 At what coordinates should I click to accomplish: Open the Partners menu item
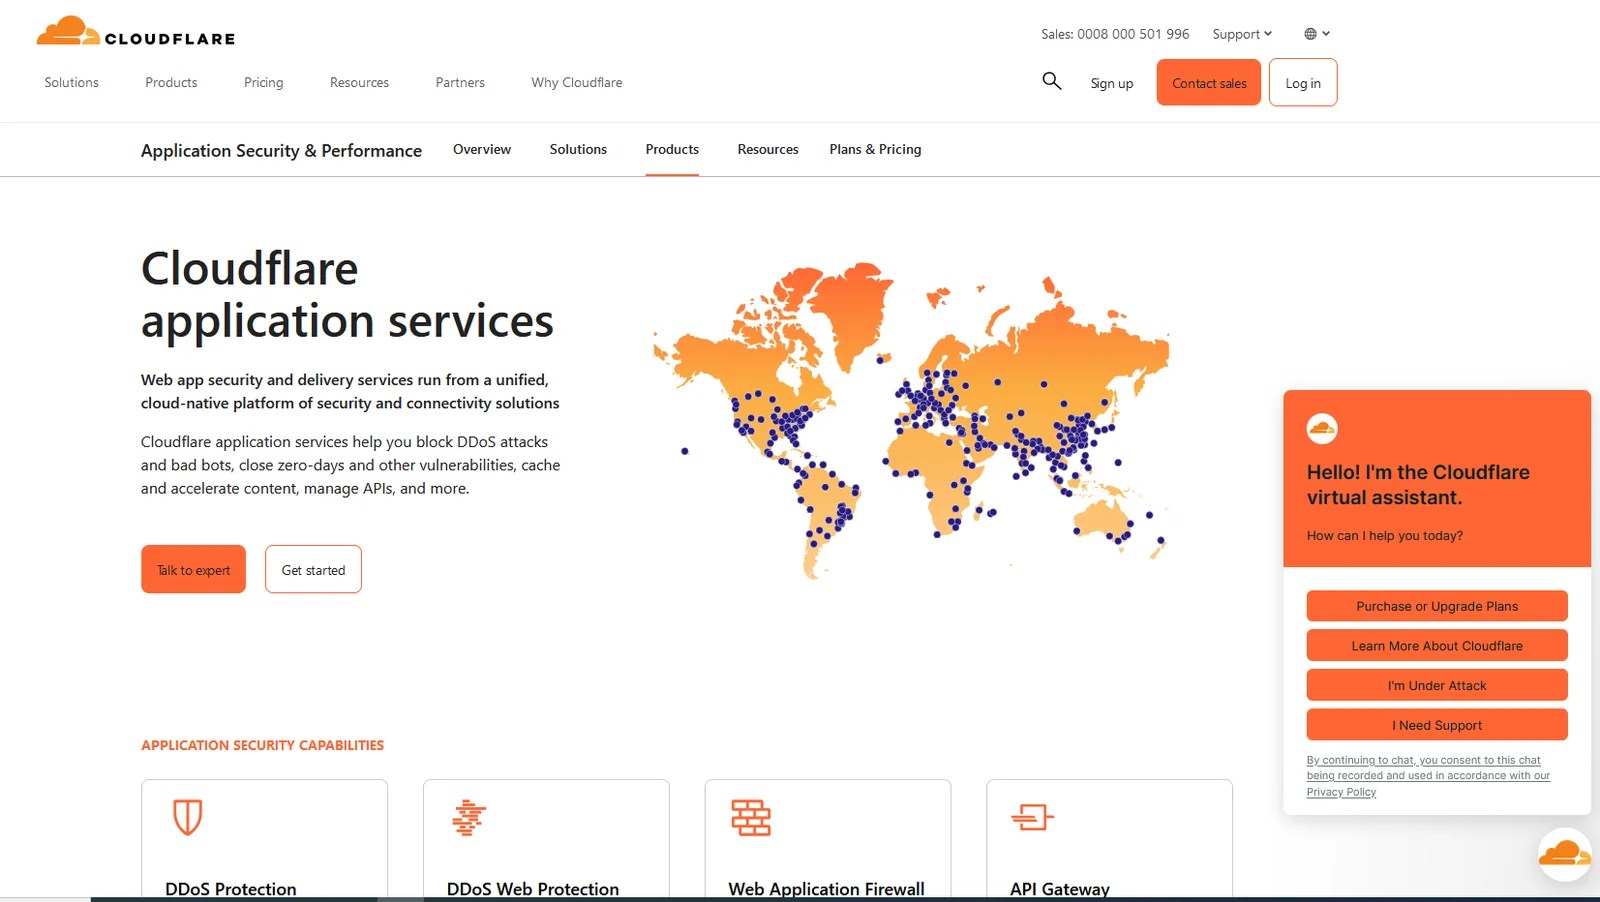(460, 83)
